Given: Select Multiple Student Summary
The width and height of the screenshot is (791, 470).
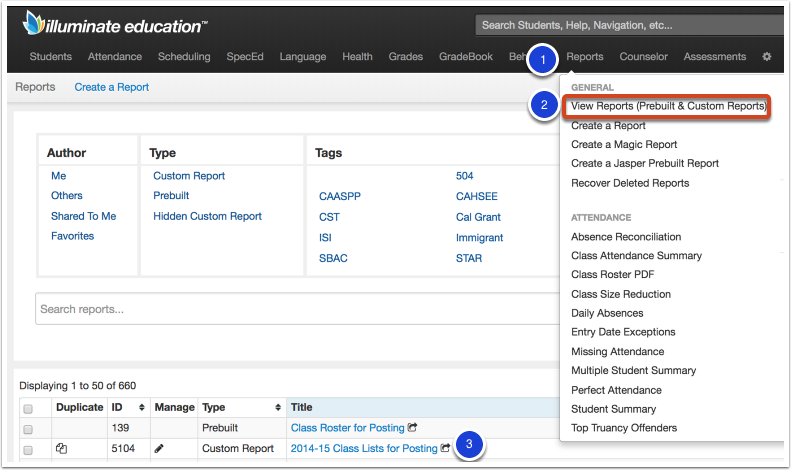Looking at the screenshot, I should (x=634, y=371).
